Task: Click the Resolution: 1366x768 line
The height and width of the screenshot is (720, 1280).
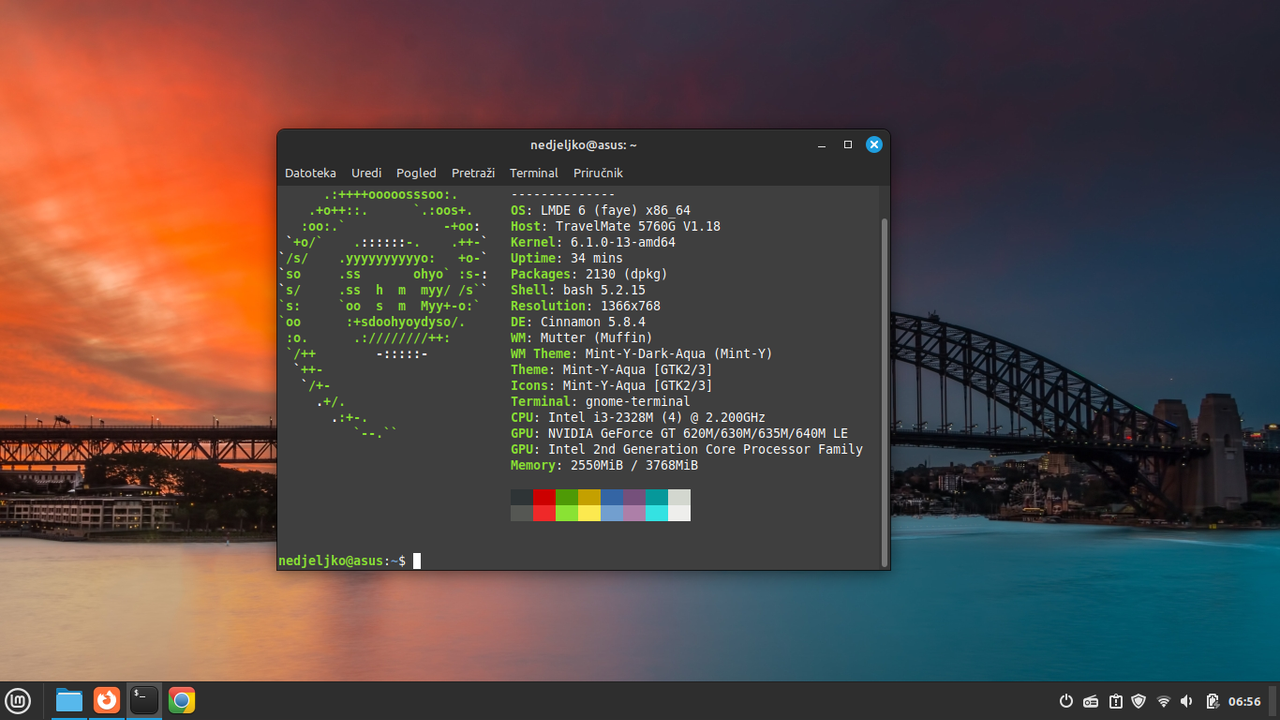Action: point(585,306)
